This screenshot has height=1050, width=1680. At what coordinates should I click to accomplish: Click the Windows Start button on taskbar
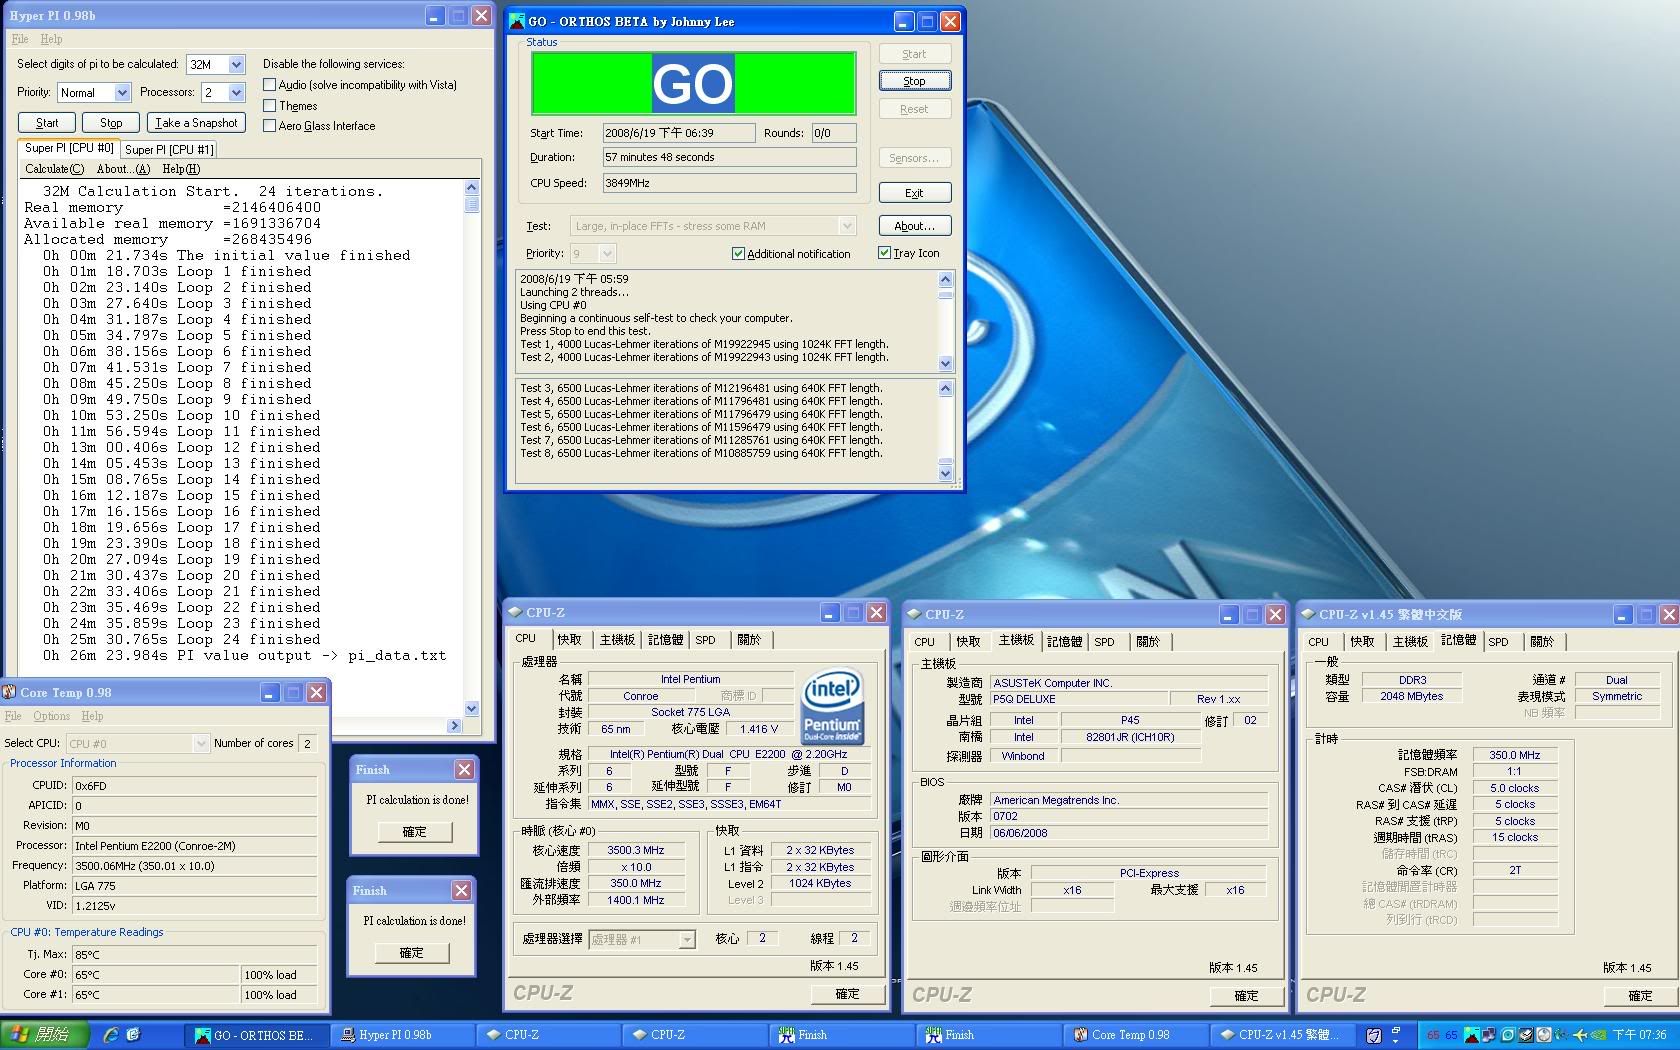[x=45, y=1035]
